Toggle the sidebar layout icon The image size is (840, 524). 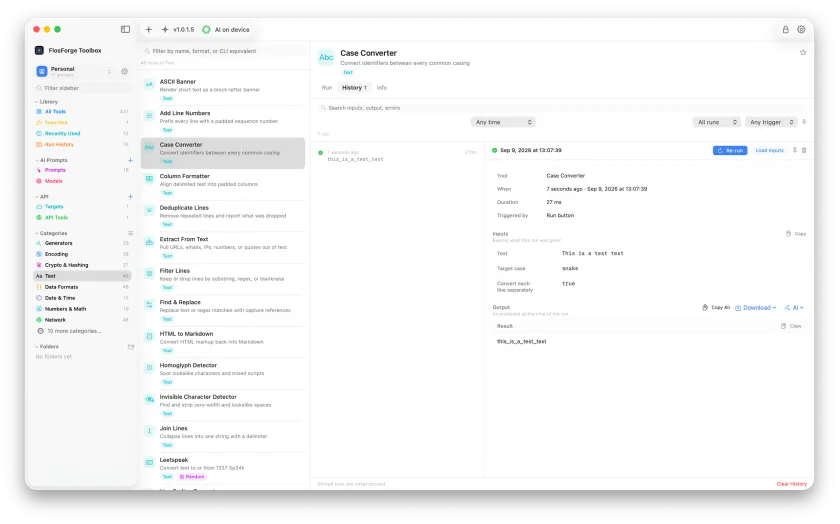click(x=125, y=29)
